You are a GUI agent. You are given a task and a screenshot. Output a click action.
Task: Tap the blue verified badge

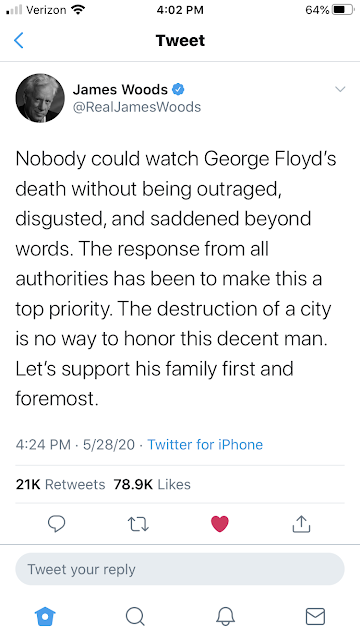pos(178,89)
